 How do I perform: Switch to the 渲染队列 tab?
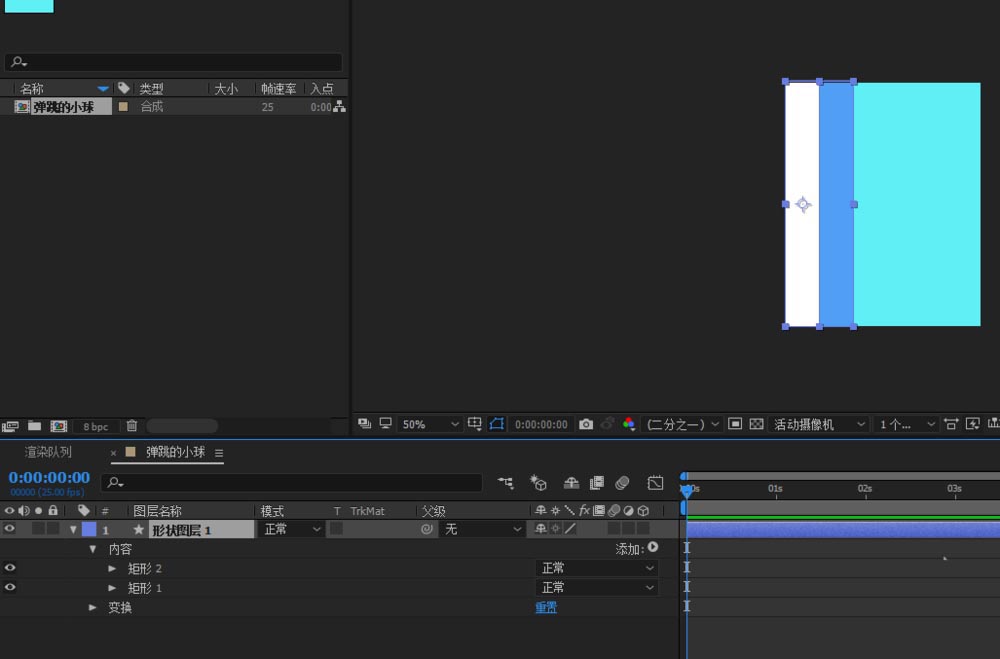pyautogui.click(x=48, y=452)
